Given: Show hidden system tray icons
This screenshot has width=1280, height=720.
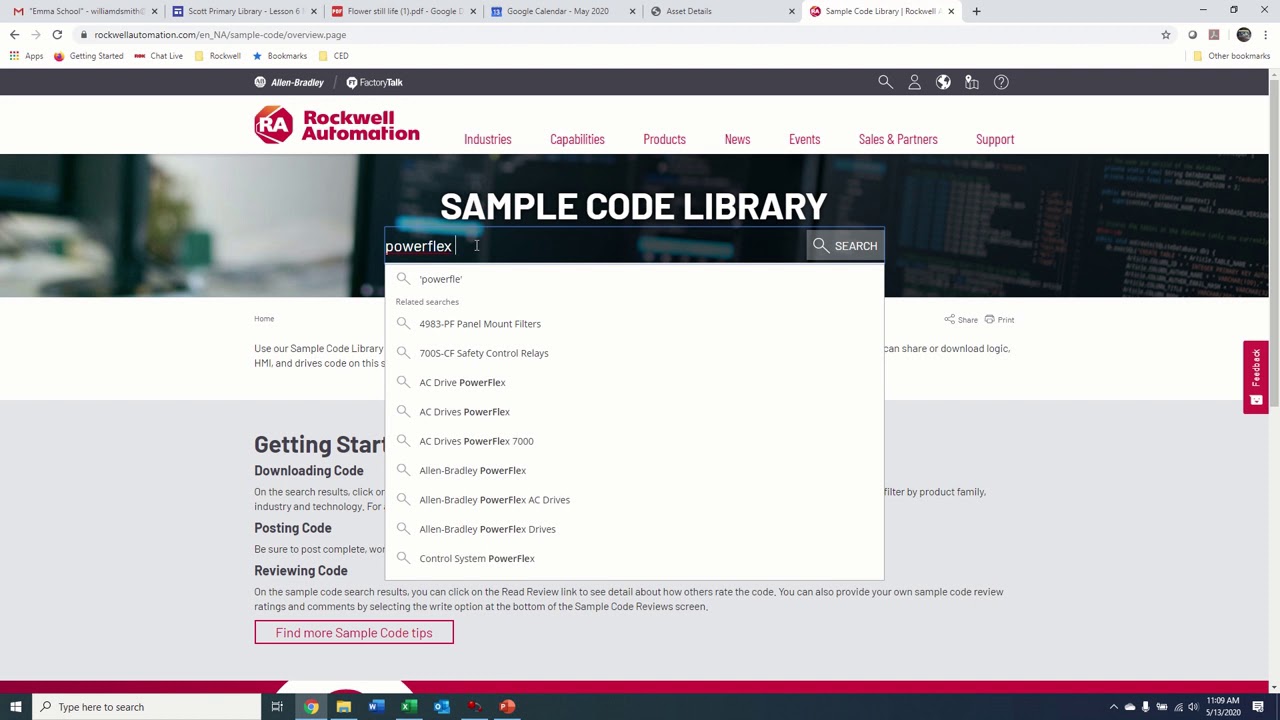Looking at the screenshot, I should tap(1113, 707).
